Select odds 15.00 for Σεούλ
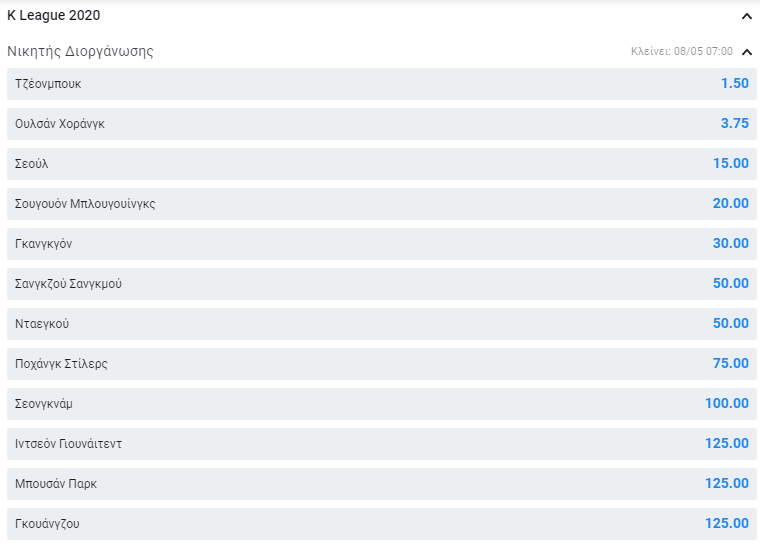Screen dimensions: 760x547 (731, 163)
